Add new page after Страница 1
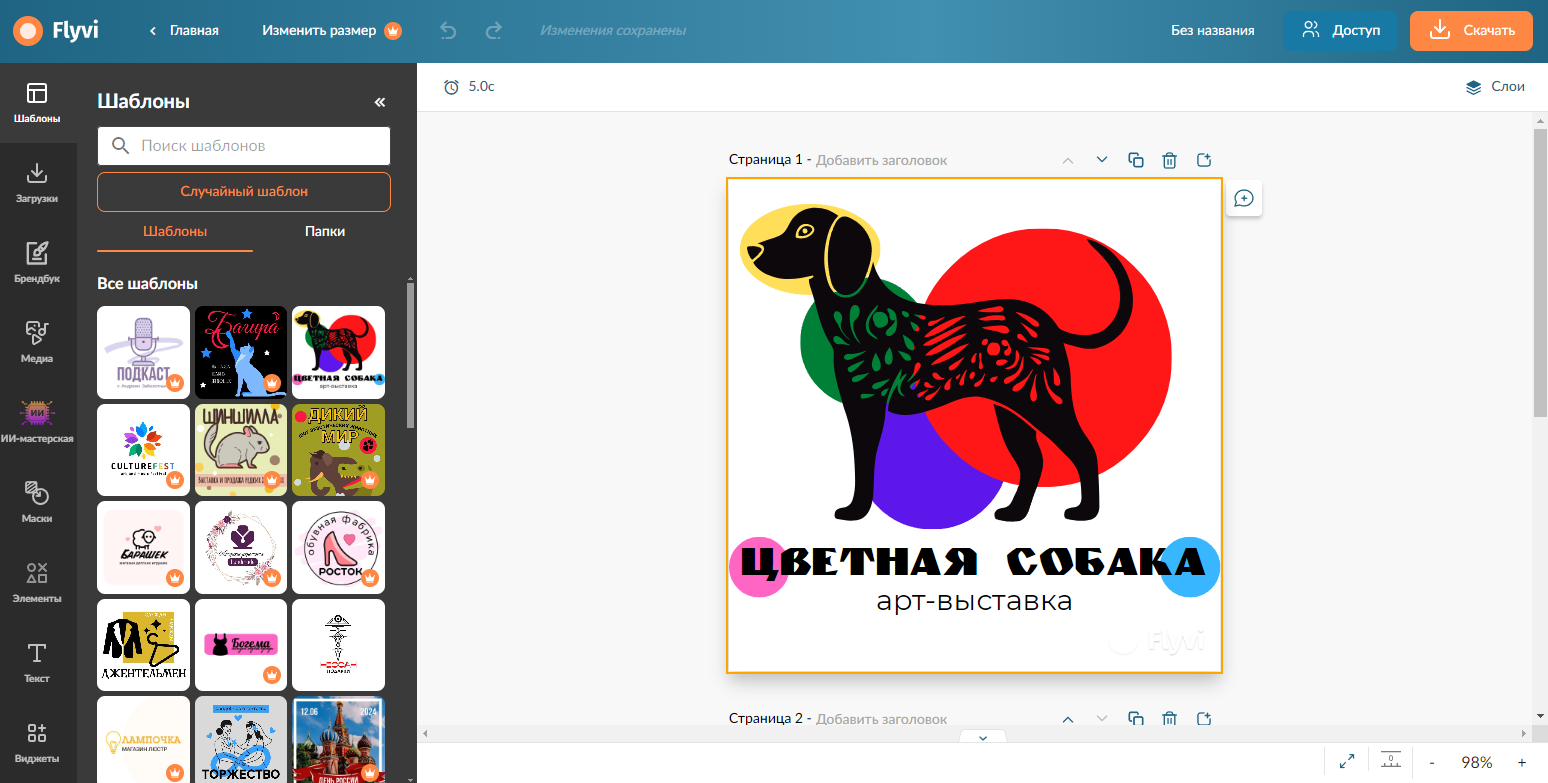 pyautogui.click(x=1204, y=160)
